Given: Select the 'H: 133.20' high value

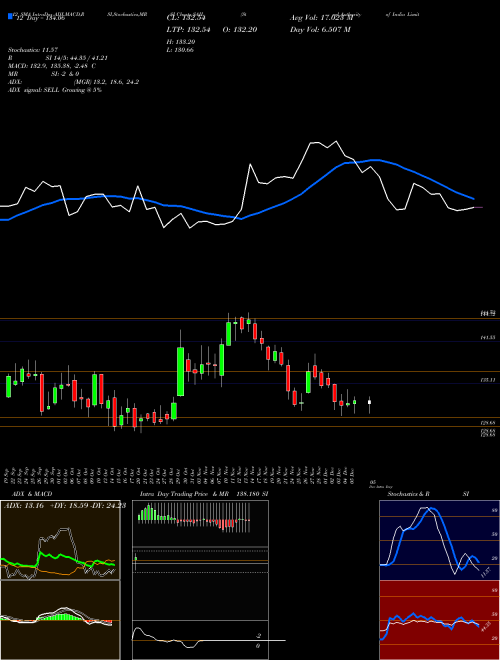Looking at the screenshot, I should 181,42.
